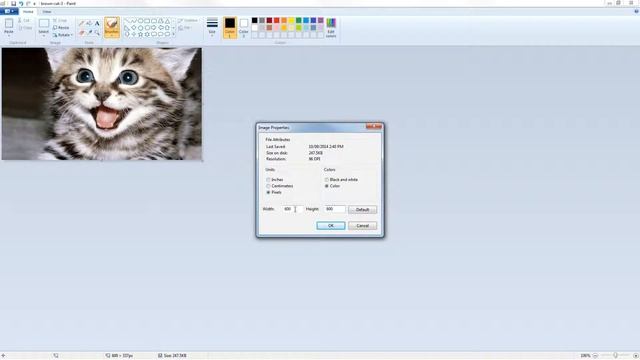Click the Default button
Image resolution: width=640 pixels, height=360 pixels.
tap(362, 210)
